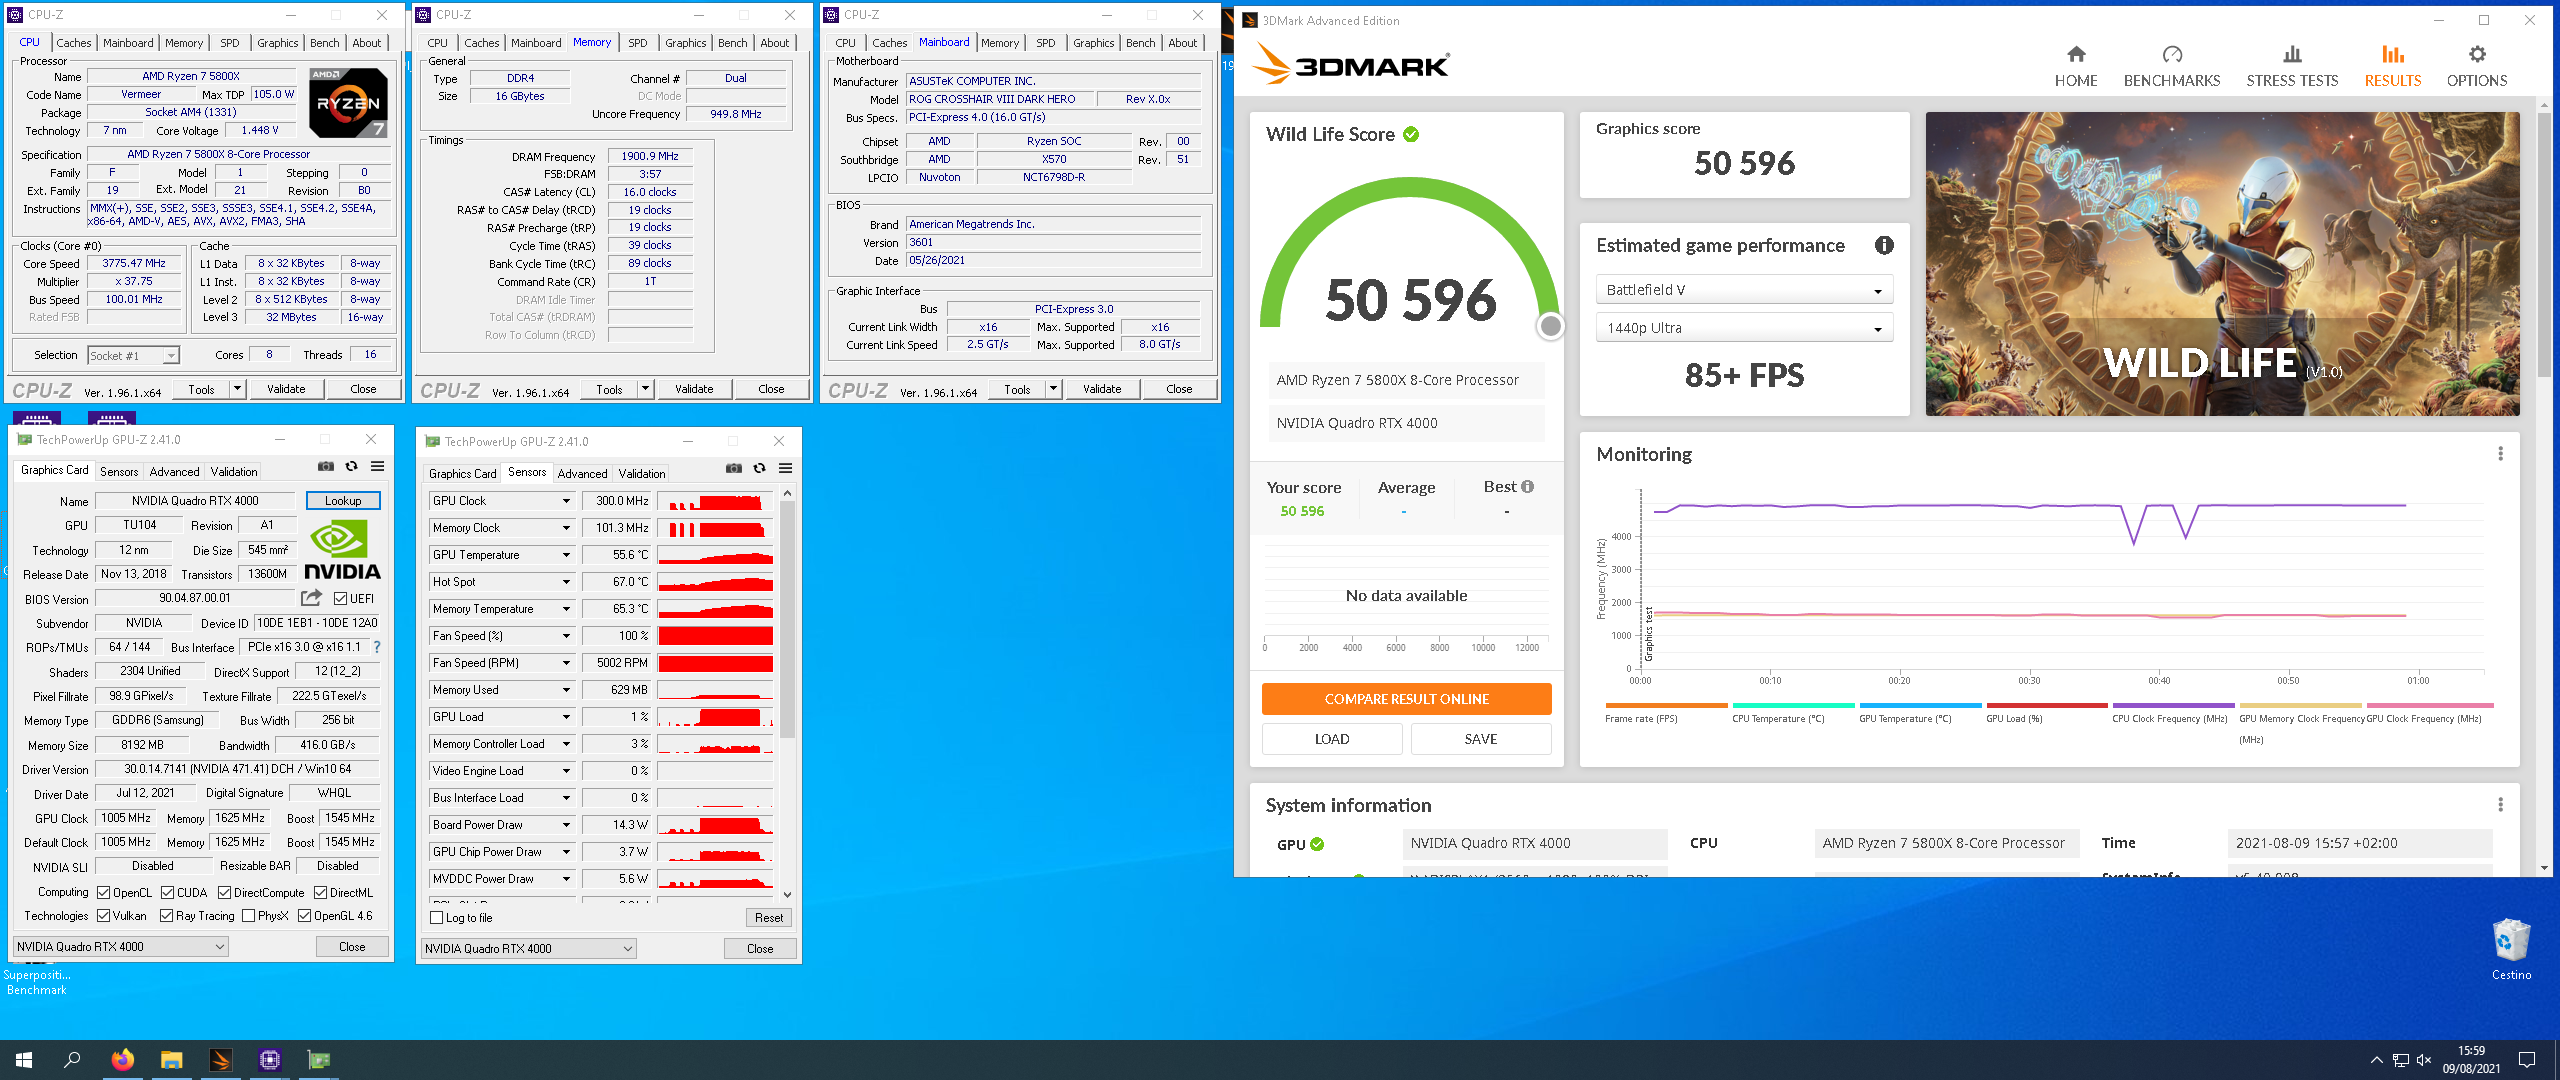Image resolution: width=2560 pixels, height=1080 pixels.
Task: Expand GPU Temperature sensor dropdown
Action: pos(566,555)
